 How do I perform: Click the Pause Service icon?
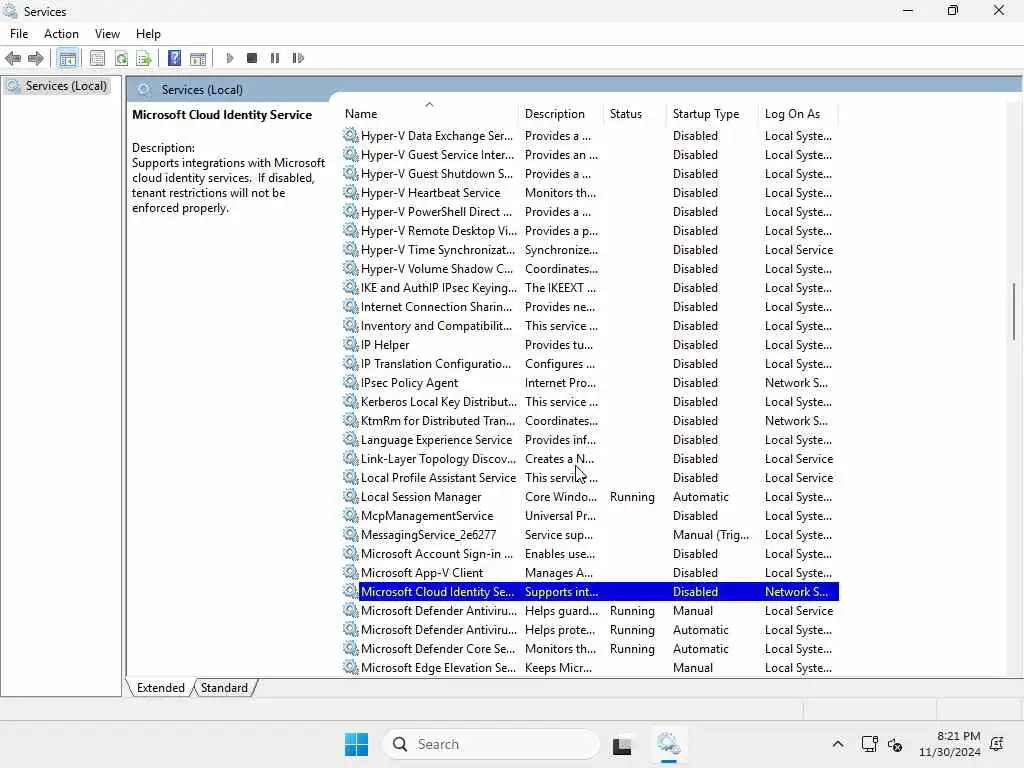point(275,58)
